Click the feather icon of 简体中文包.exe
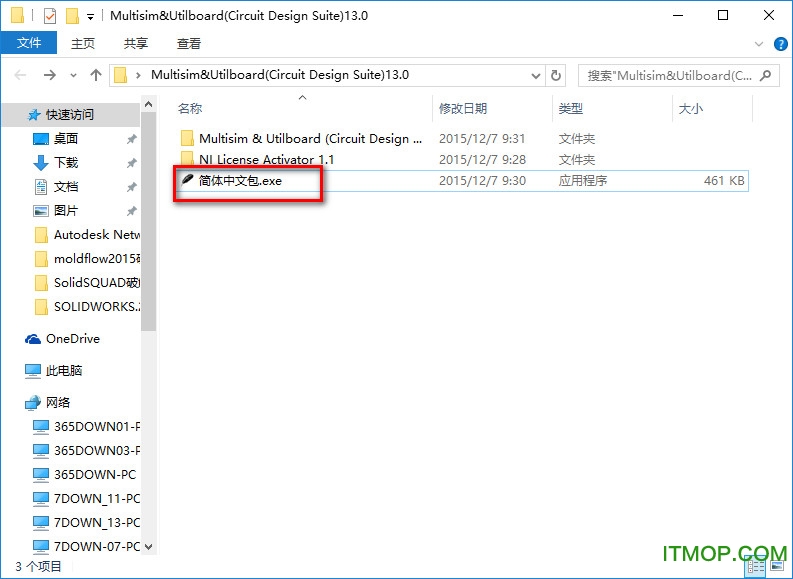Screen dimensions: 793x579 coord(187,180)
